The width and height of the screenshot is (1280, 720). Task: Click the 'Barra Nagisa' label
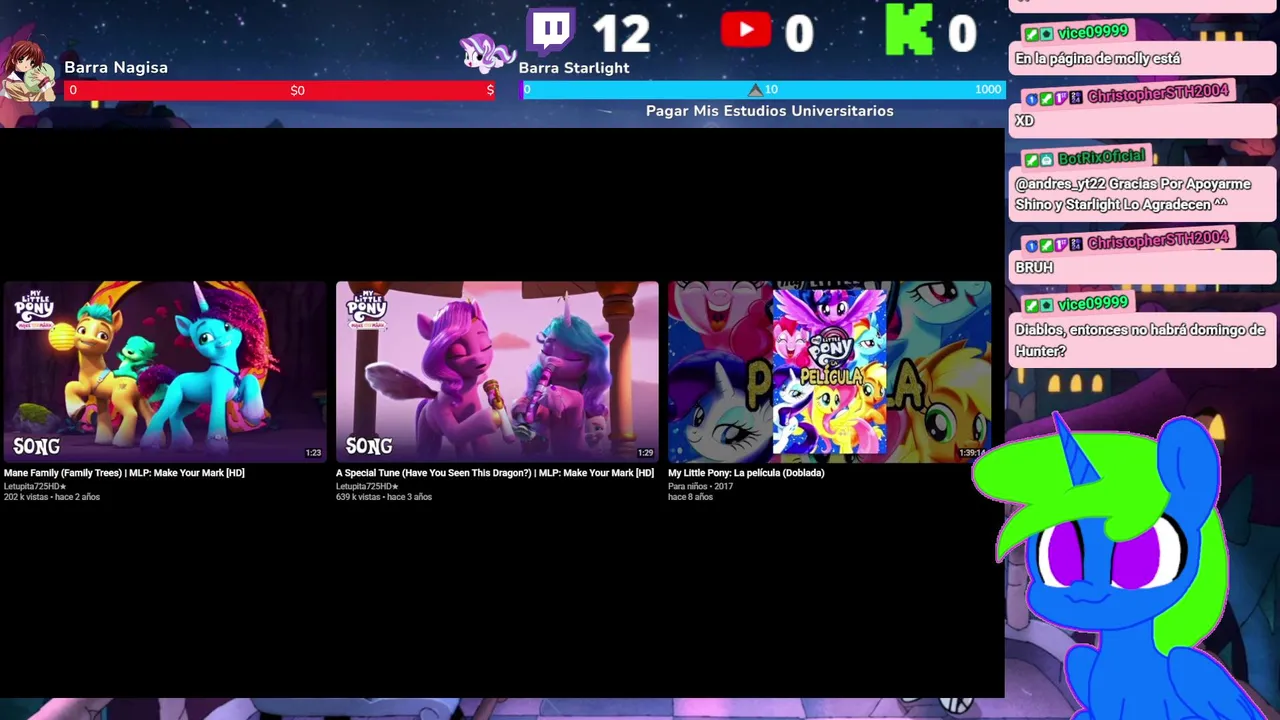click(116, 67)
